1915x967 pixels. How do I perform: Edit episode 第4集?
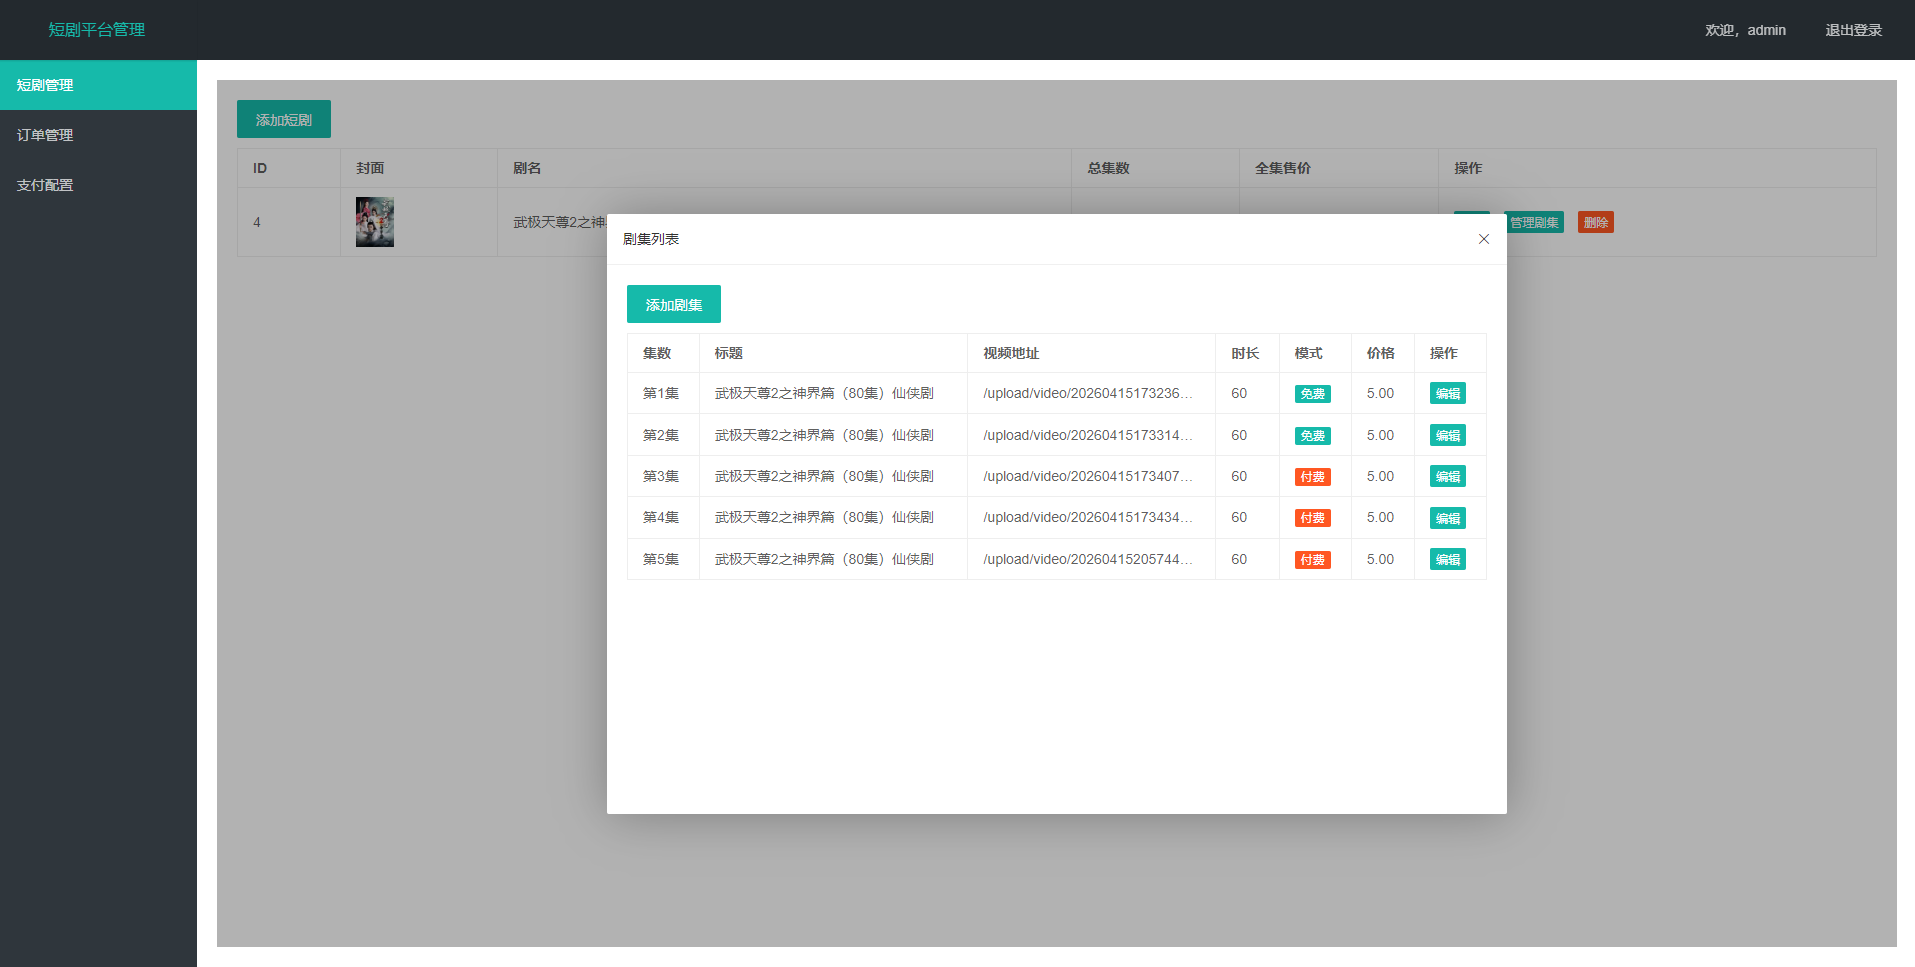[1447, 518]
